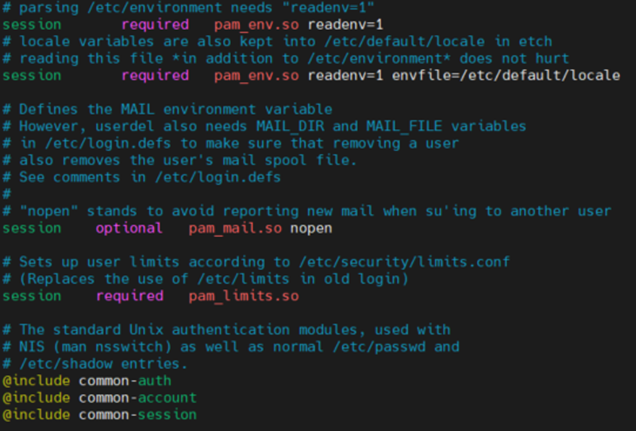The image size is (636, 431).
Task: Click the quoted "readenv=1" in the top comment
Action: coord(315,7)
